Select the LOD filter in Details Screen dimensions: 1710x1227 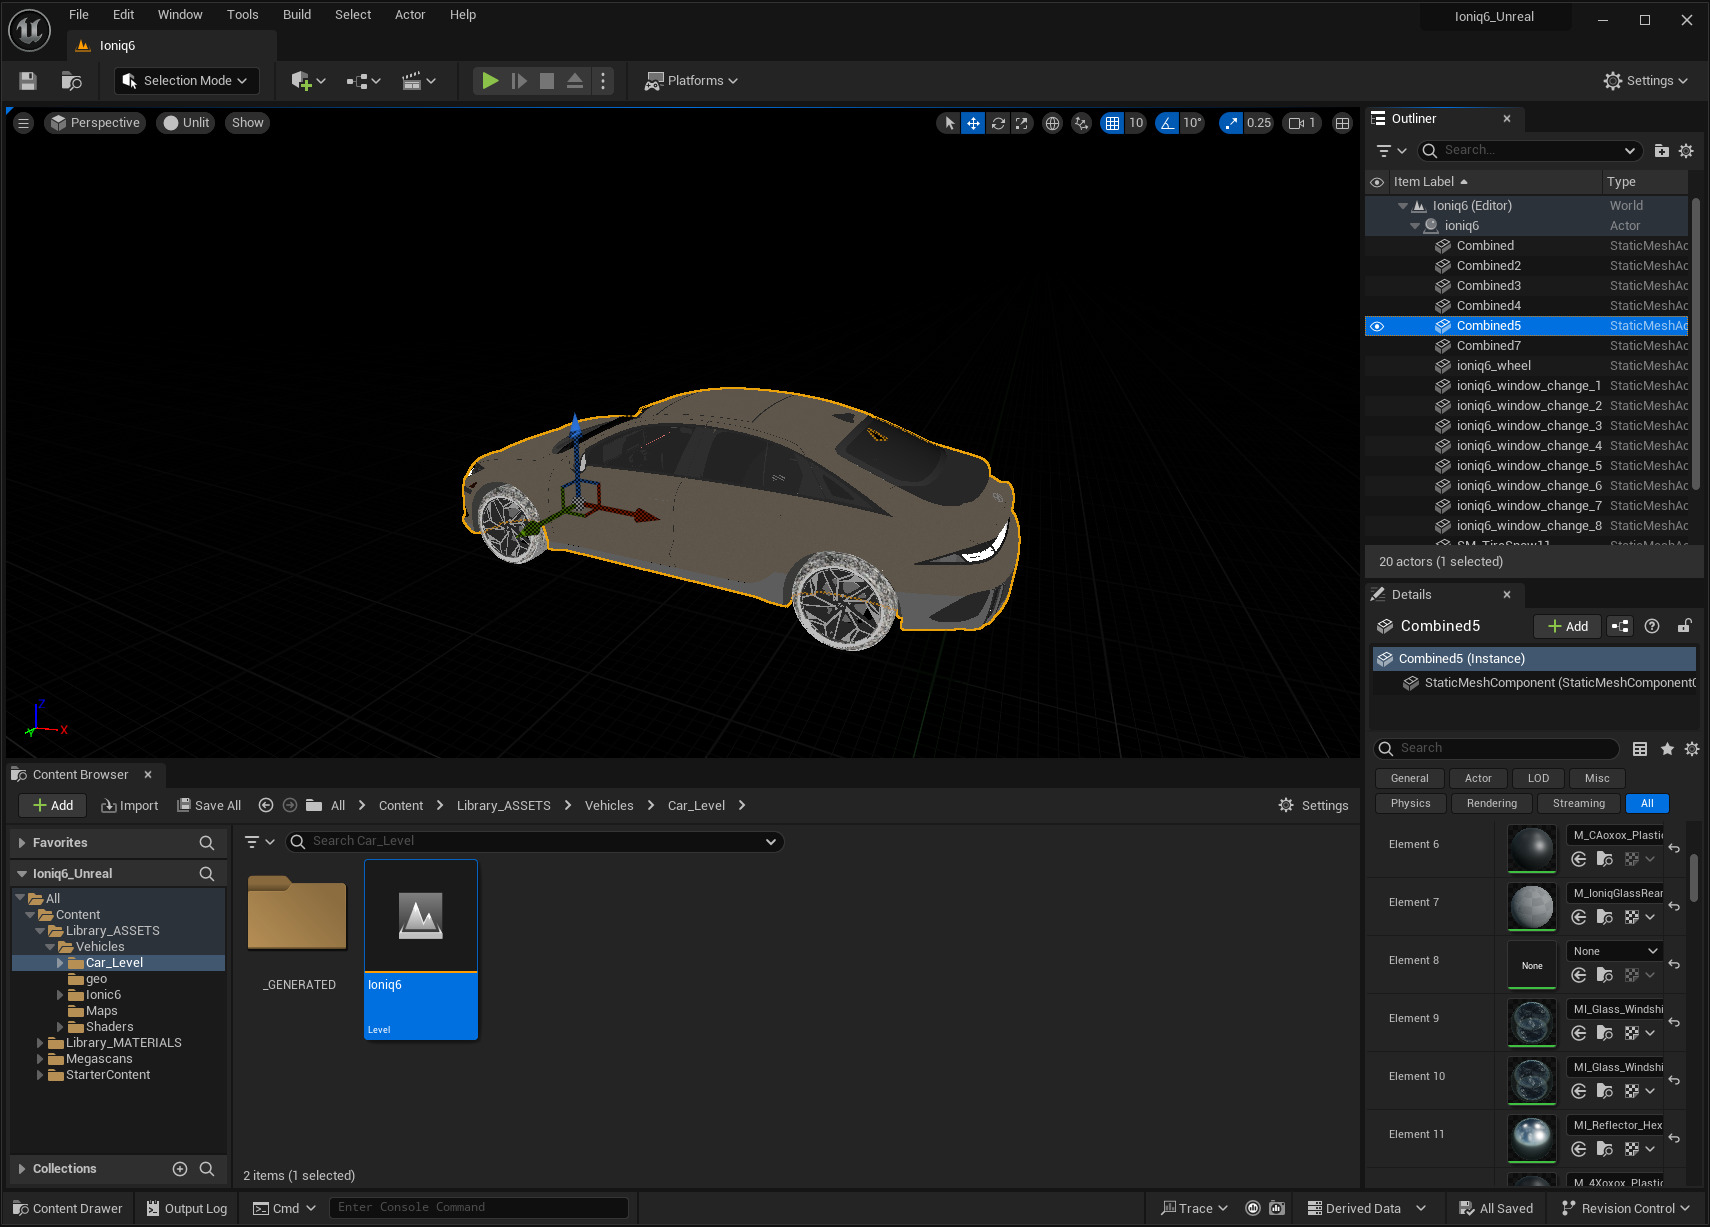[x=1538, y=778]
